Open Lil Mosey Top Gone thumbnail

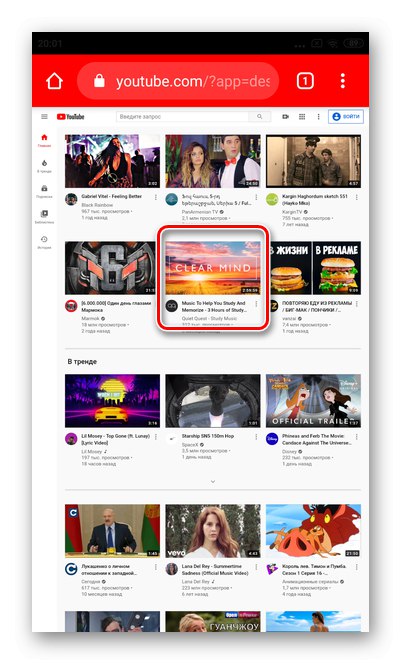[112, 401]
